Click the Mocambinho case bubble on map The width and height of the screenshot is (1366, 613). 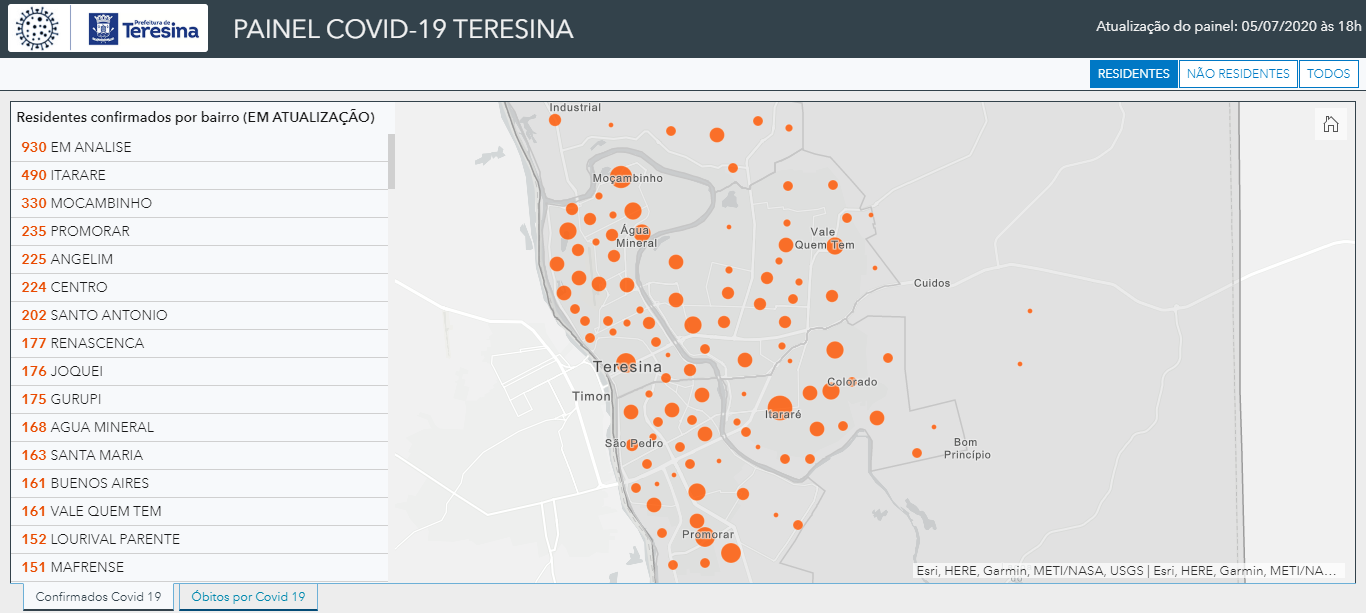tap(621, 176)
